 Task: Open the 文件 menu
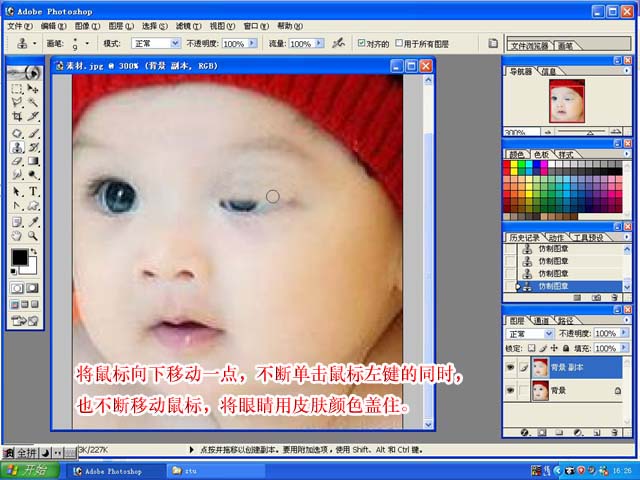pyautogui.click(x=20, y=26)
